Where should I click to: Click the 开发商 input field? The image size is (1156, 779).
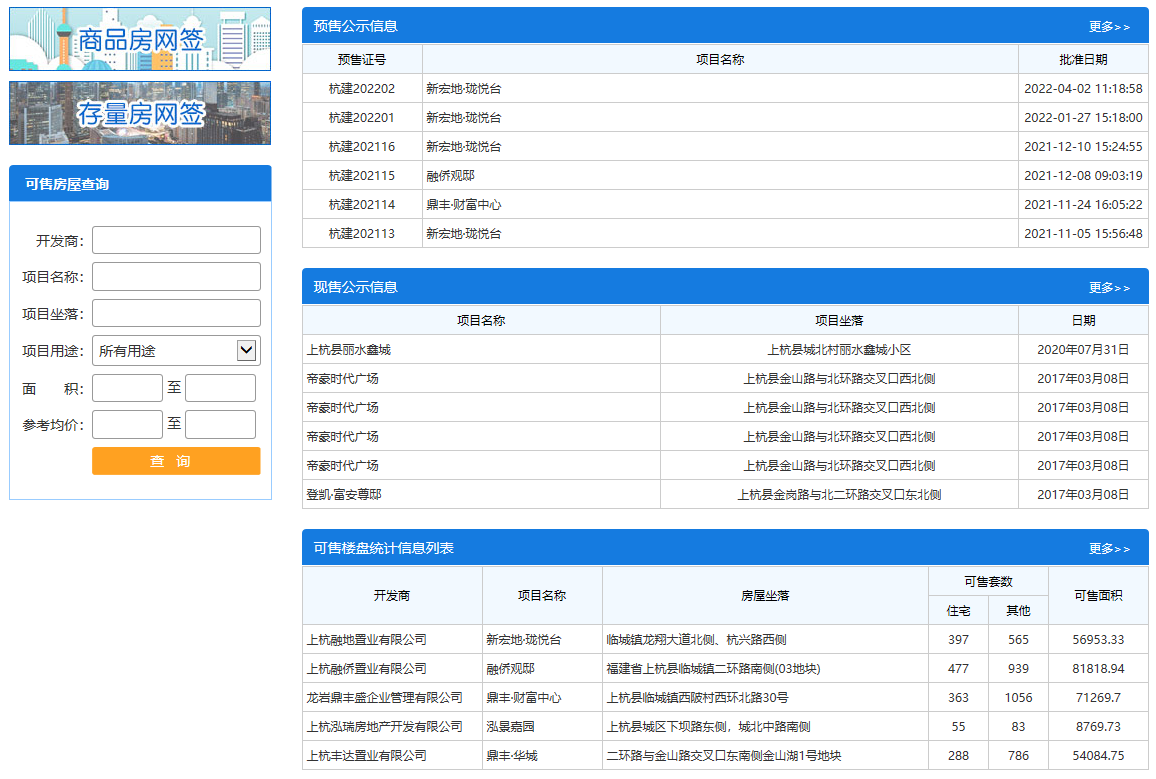click(176, 240)
